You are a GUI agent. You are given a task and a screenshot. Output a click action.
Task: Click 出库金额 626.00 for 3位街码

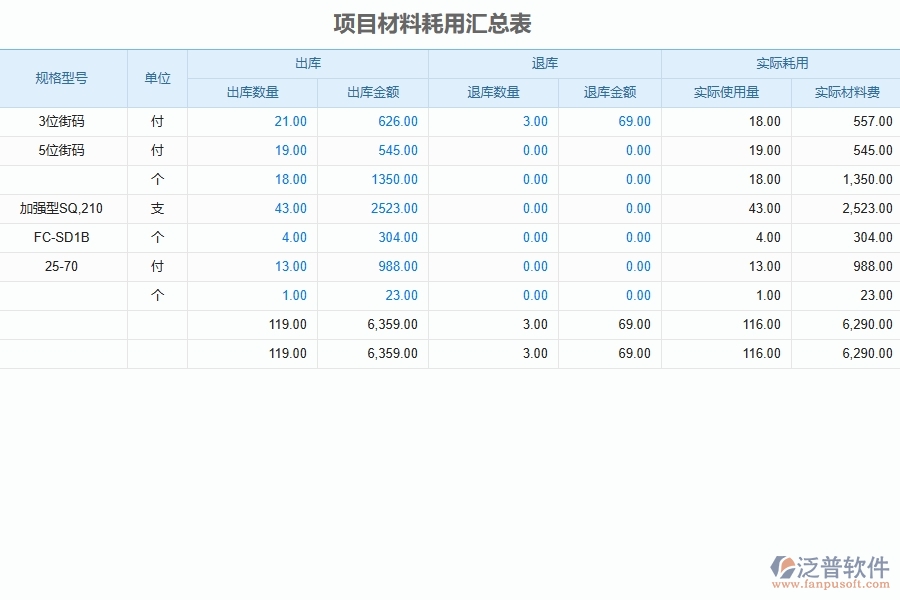tap(398, 121)
